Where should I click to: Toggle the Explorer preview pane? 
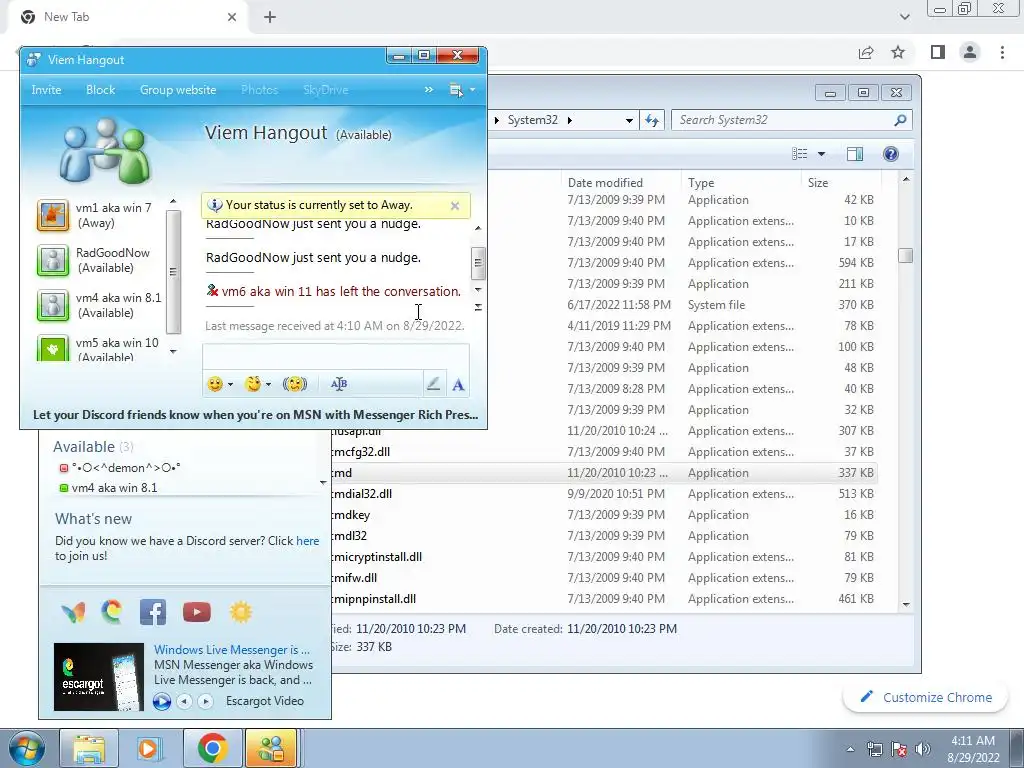(855, 154)
